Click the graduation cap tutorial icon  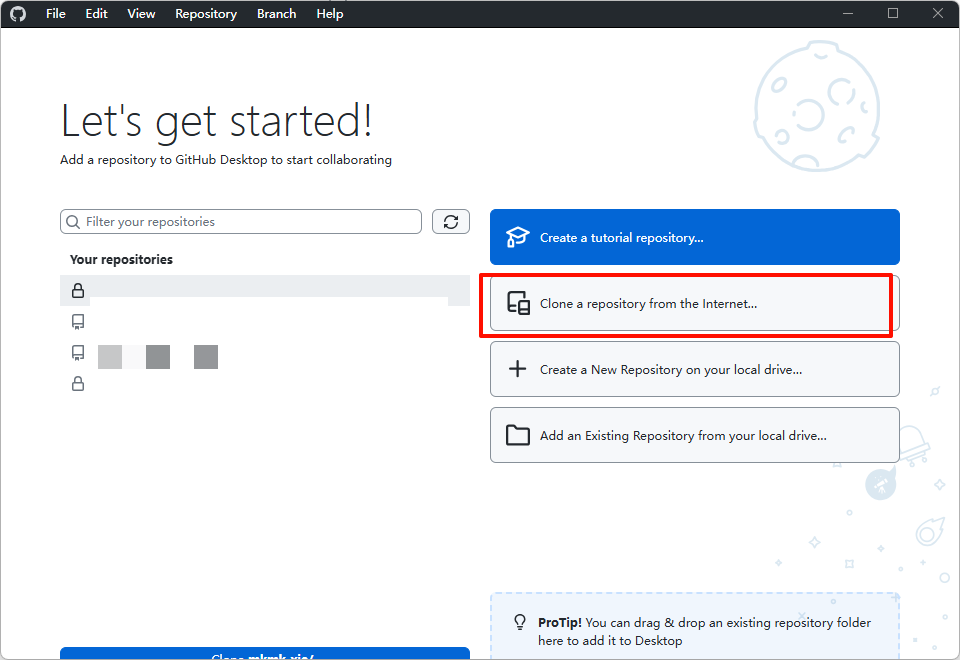click(x=517, y=237)
